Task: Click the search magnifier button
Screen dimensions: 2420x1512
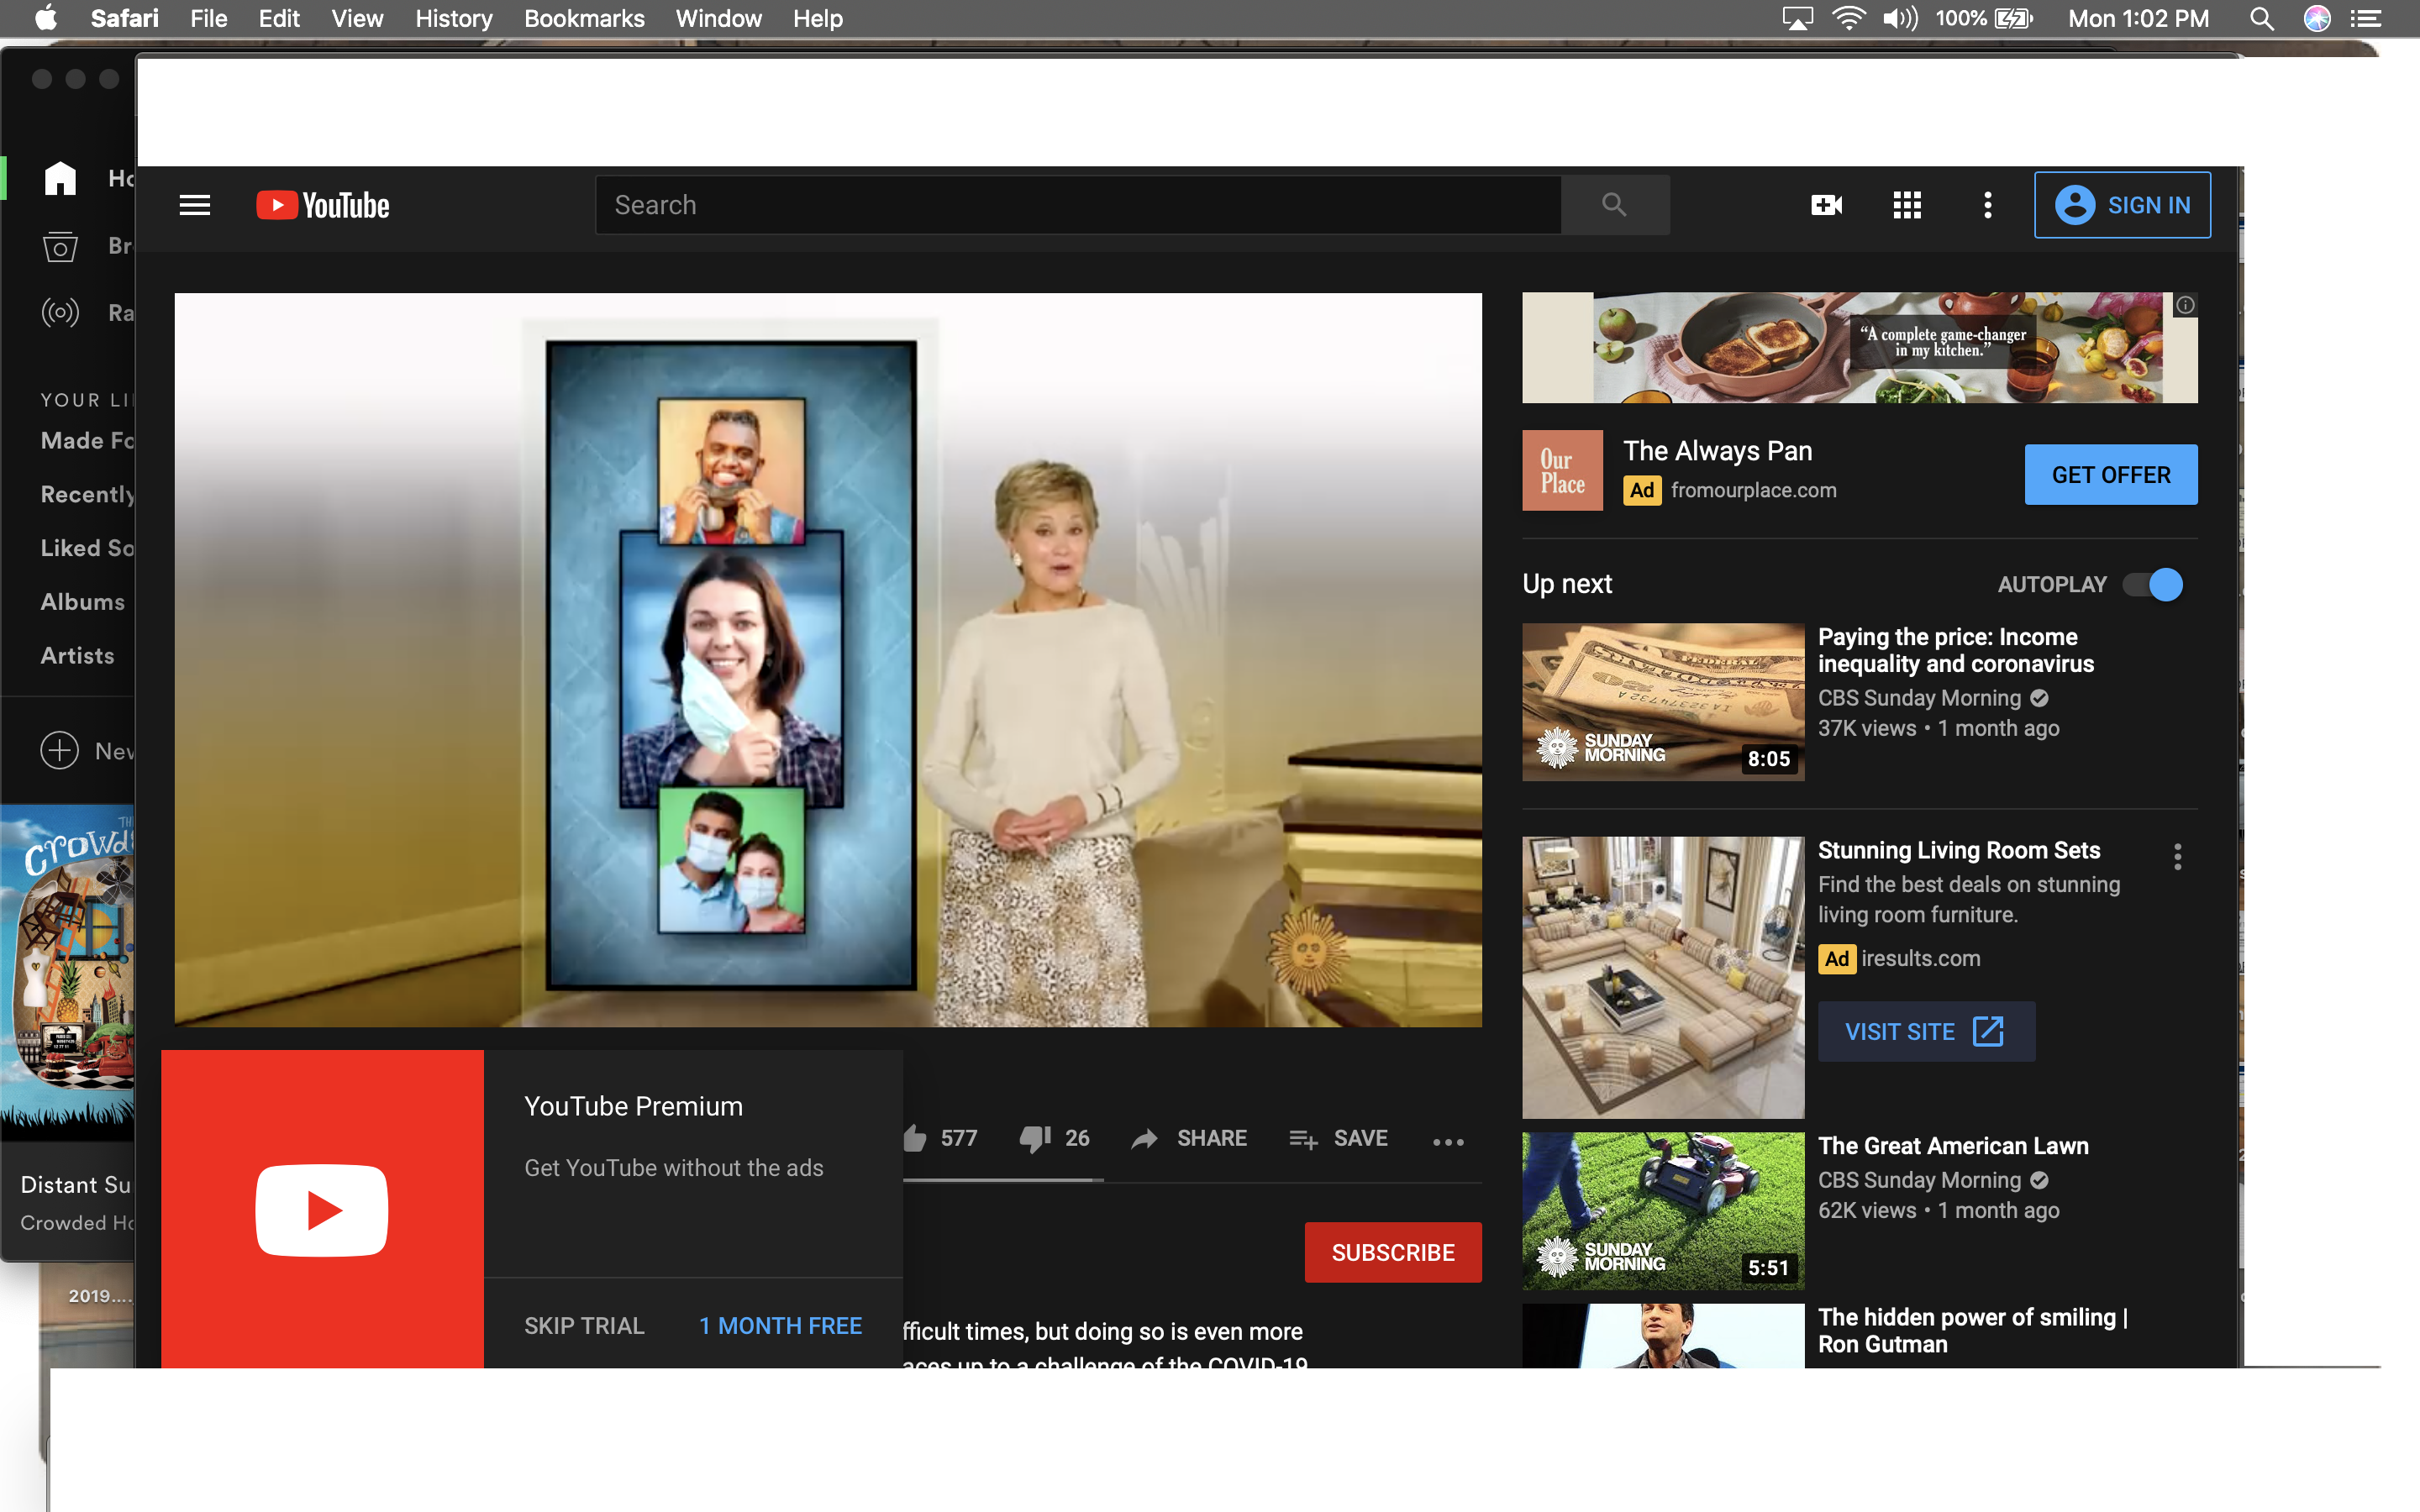Action: pos(1613,205)
